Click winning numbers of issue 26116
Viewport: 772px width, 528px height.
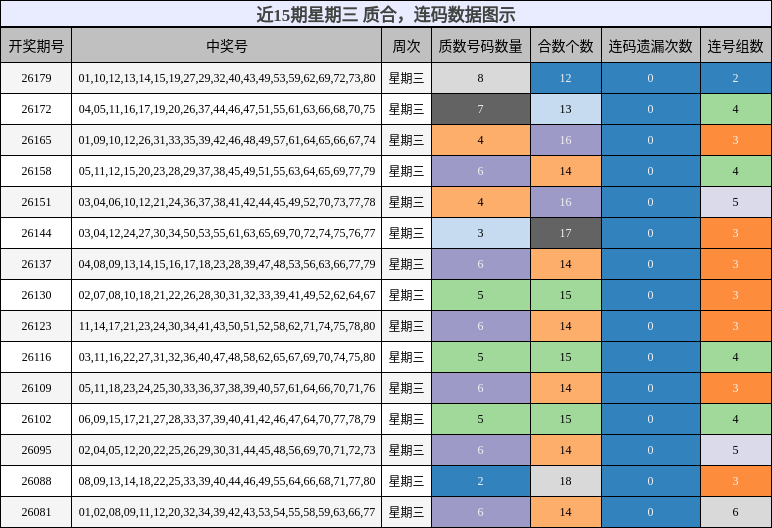click(226, 357)
